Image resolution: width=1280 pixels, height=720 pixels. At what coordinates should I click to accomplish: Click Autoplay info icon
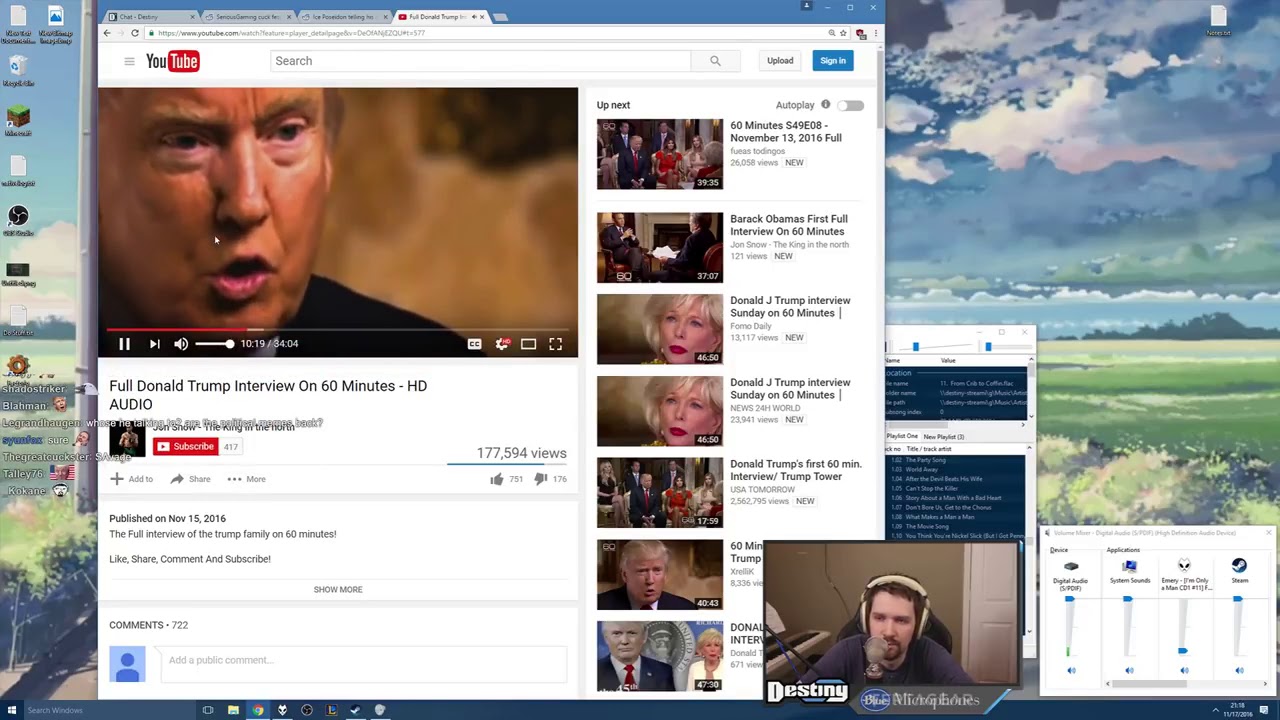(x=825, y=105)
